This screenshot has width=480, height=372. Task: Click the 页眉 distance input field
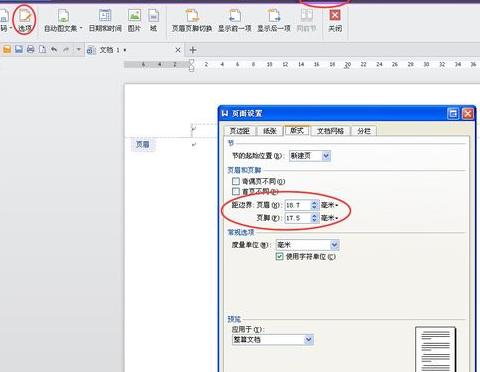tap(298, 205)
